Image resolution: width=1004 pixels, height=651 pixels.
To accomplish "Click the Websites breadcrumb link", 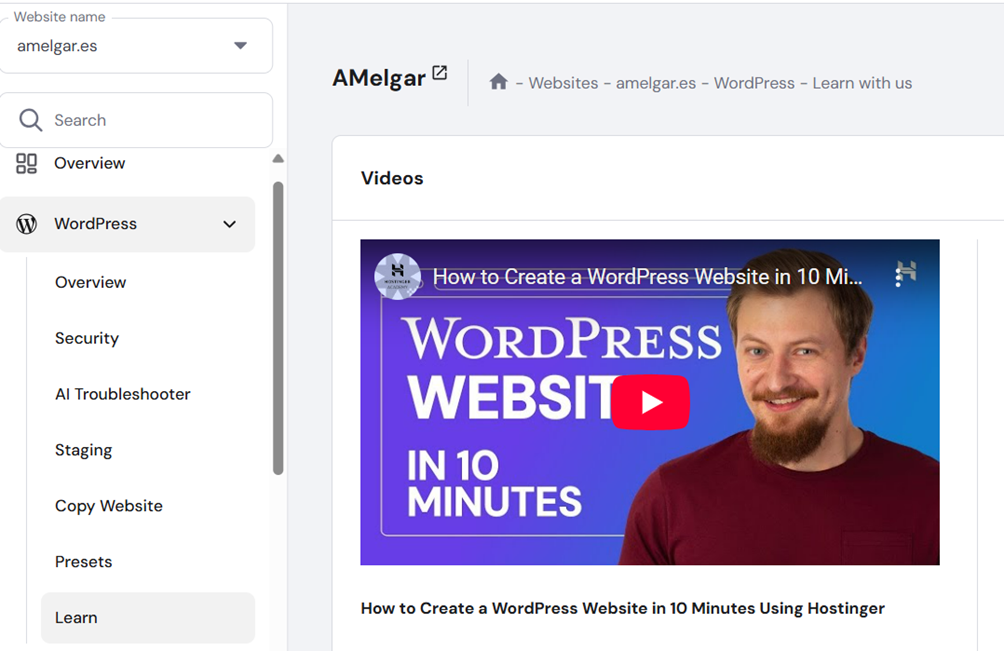I will pyautogui.click(x=563, y=83).
